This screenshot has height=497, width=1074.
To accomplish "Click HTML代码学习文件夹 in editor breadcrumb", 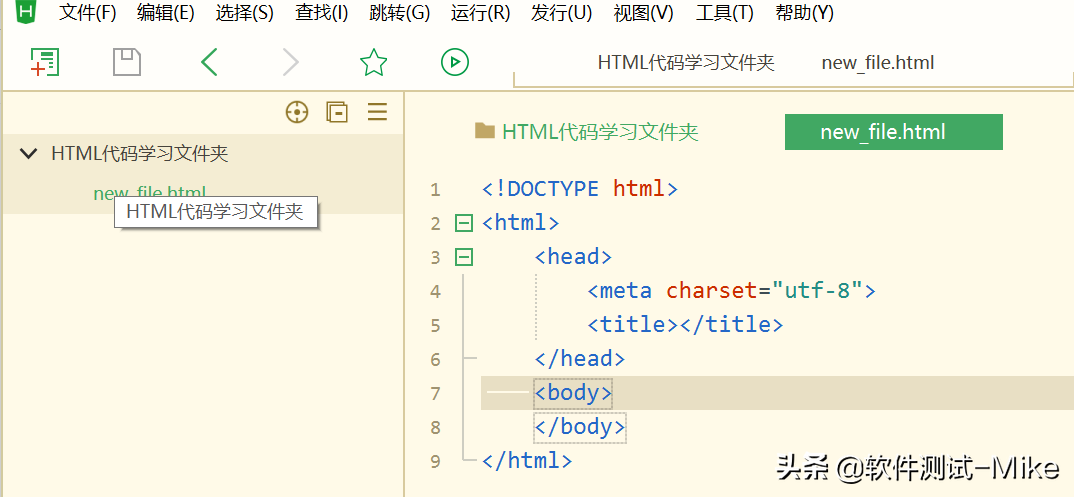I will [600, 131].
